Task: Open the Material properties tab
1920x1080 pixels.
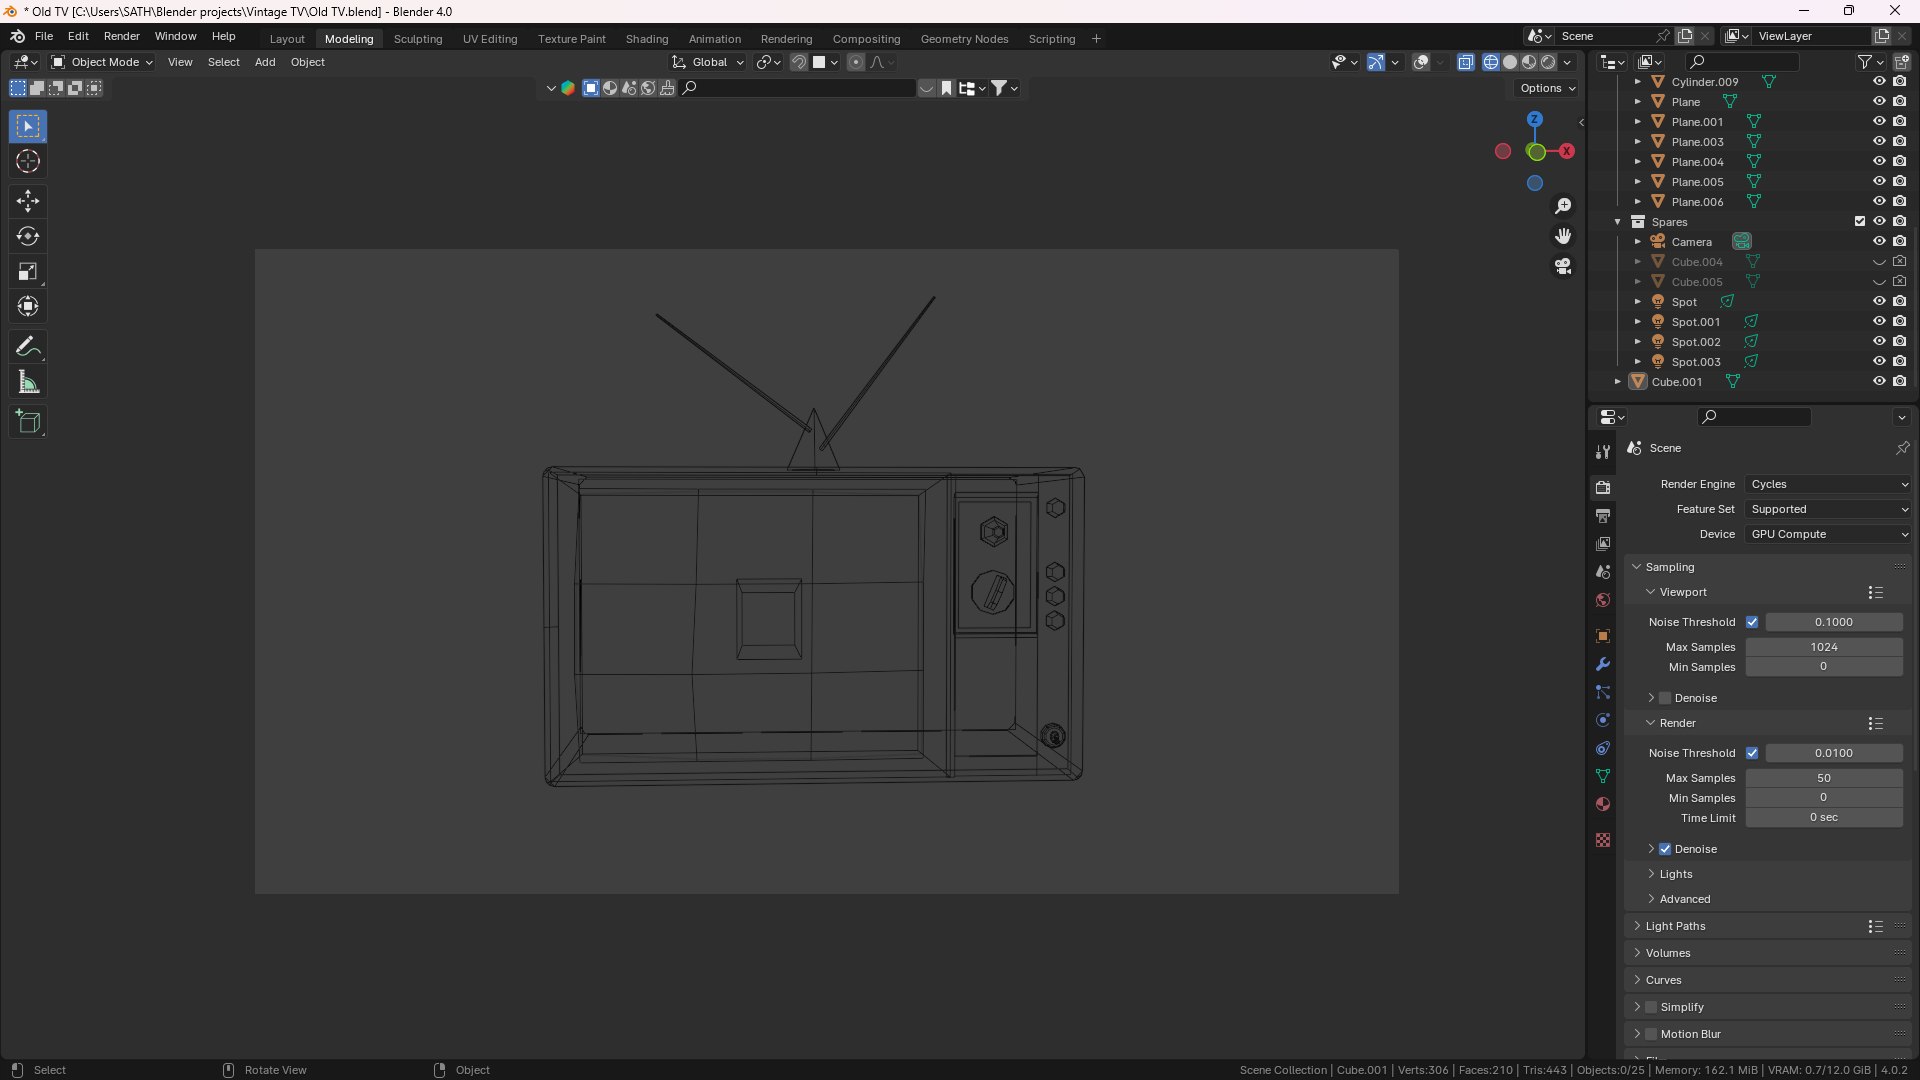Action: 1603,804
